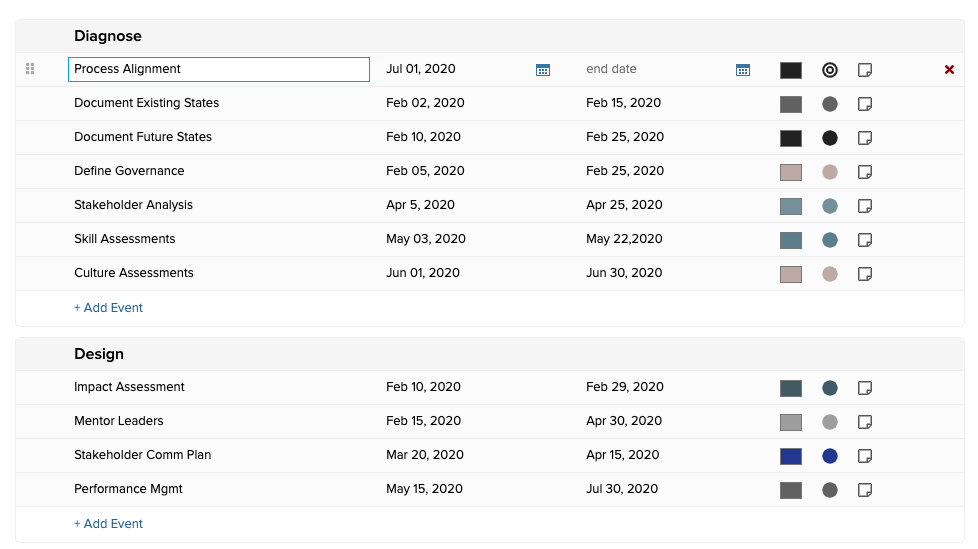Change circle shape for Stakeholder Comm Plan

point(830,456)
